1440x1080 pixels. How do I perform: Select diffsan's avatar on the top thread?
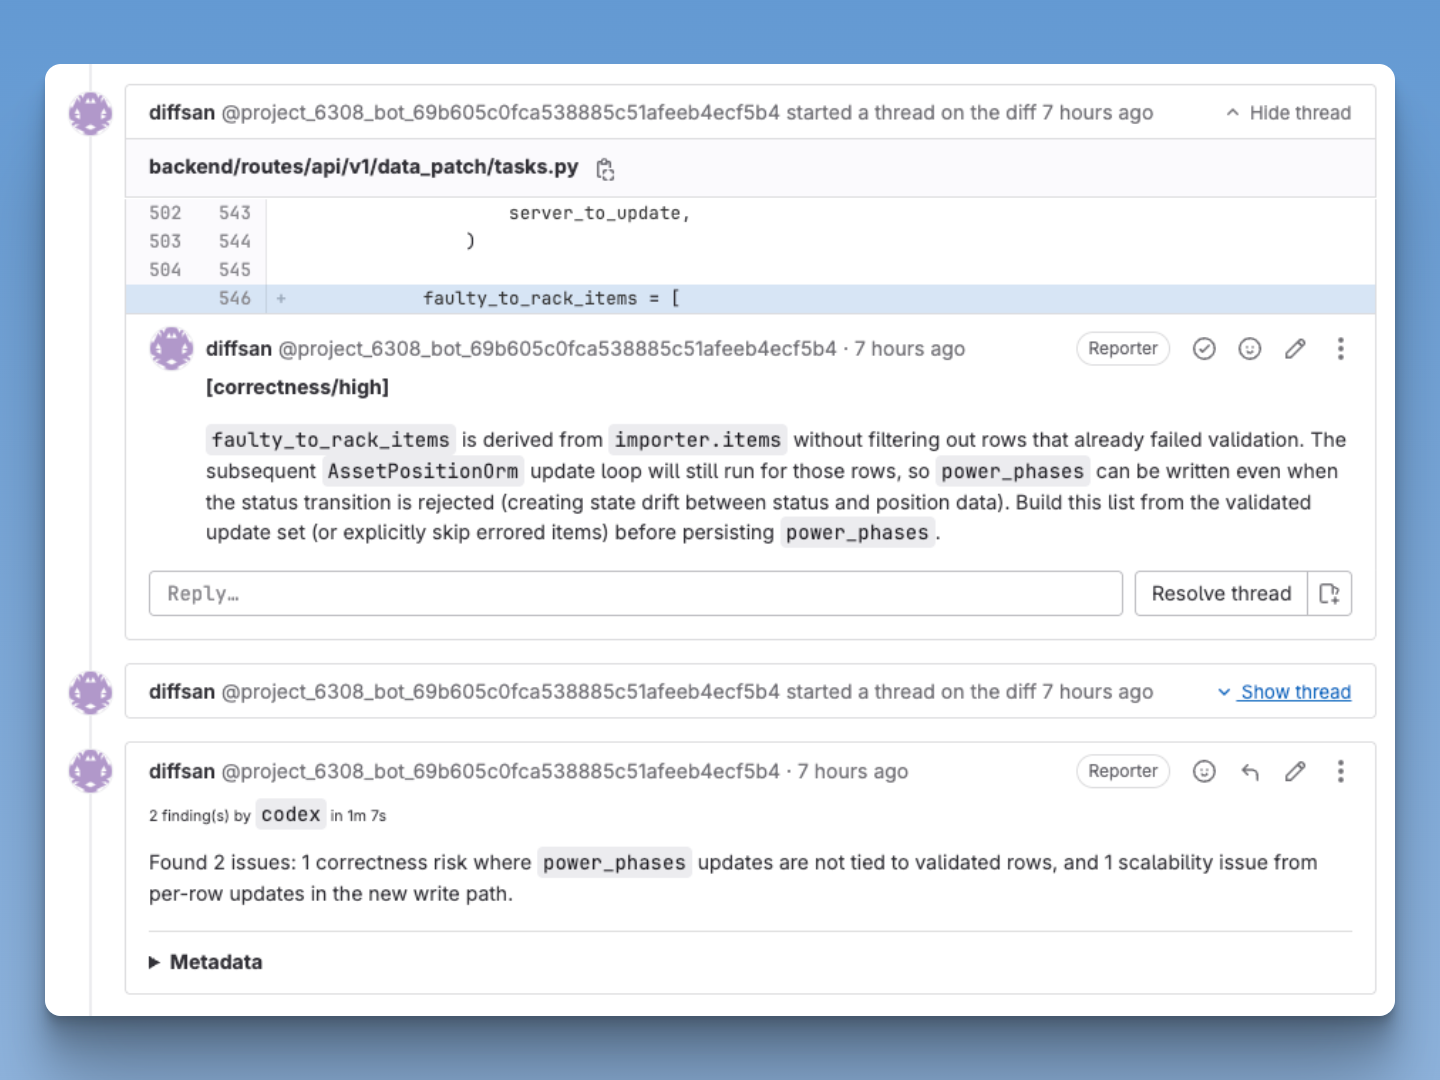click(x=90, y=113)
